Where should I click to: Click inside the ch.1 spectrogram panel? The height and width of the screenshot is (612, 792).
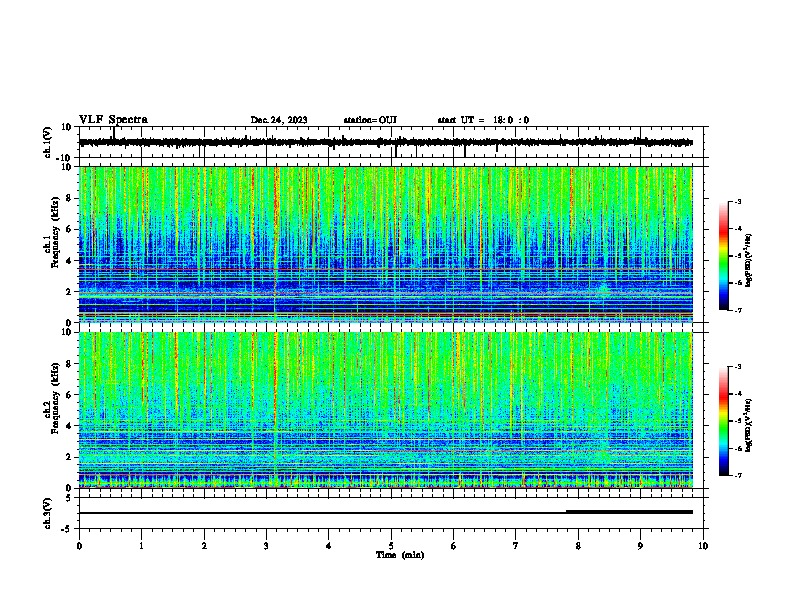coord(385,244)
